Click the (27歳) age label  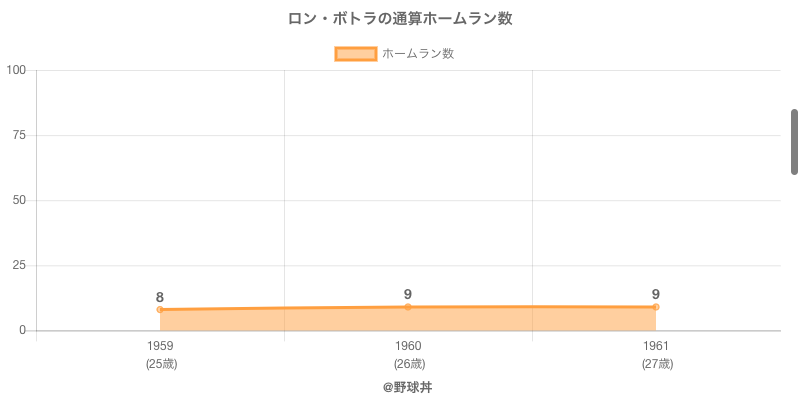pyautogui.click(x=656, y=364)
